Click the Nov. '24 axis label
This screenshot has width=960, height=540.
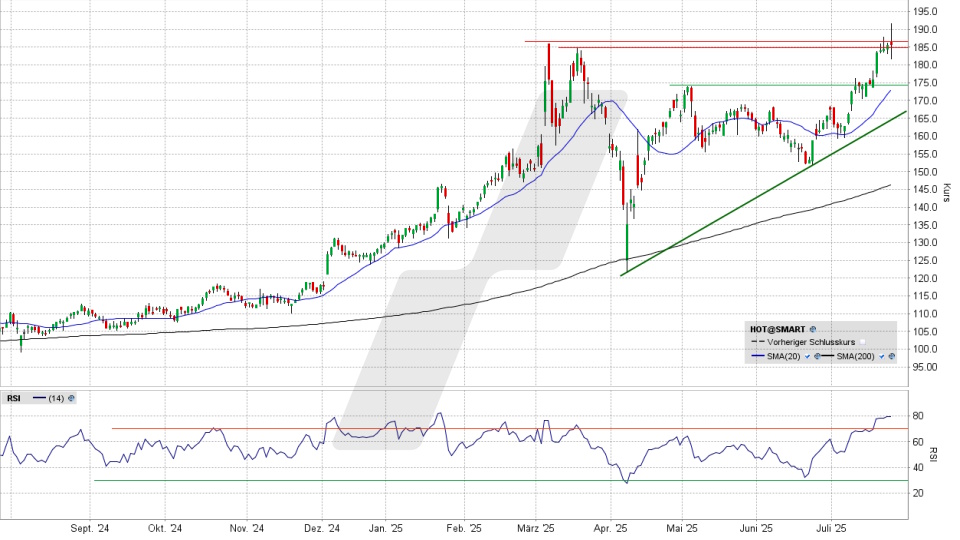tap(246, 529)
